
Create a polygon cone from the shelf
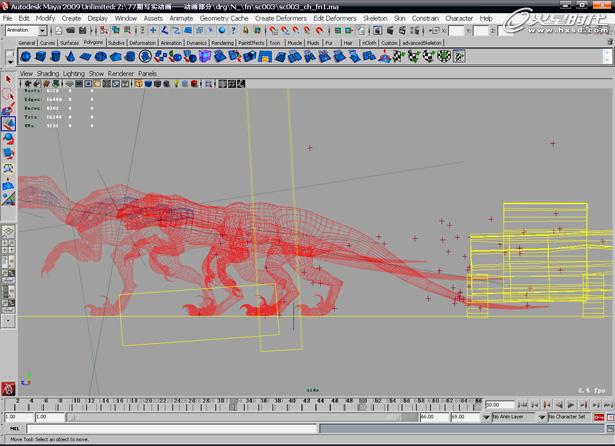pyautogui.click(x=70, y=56)
